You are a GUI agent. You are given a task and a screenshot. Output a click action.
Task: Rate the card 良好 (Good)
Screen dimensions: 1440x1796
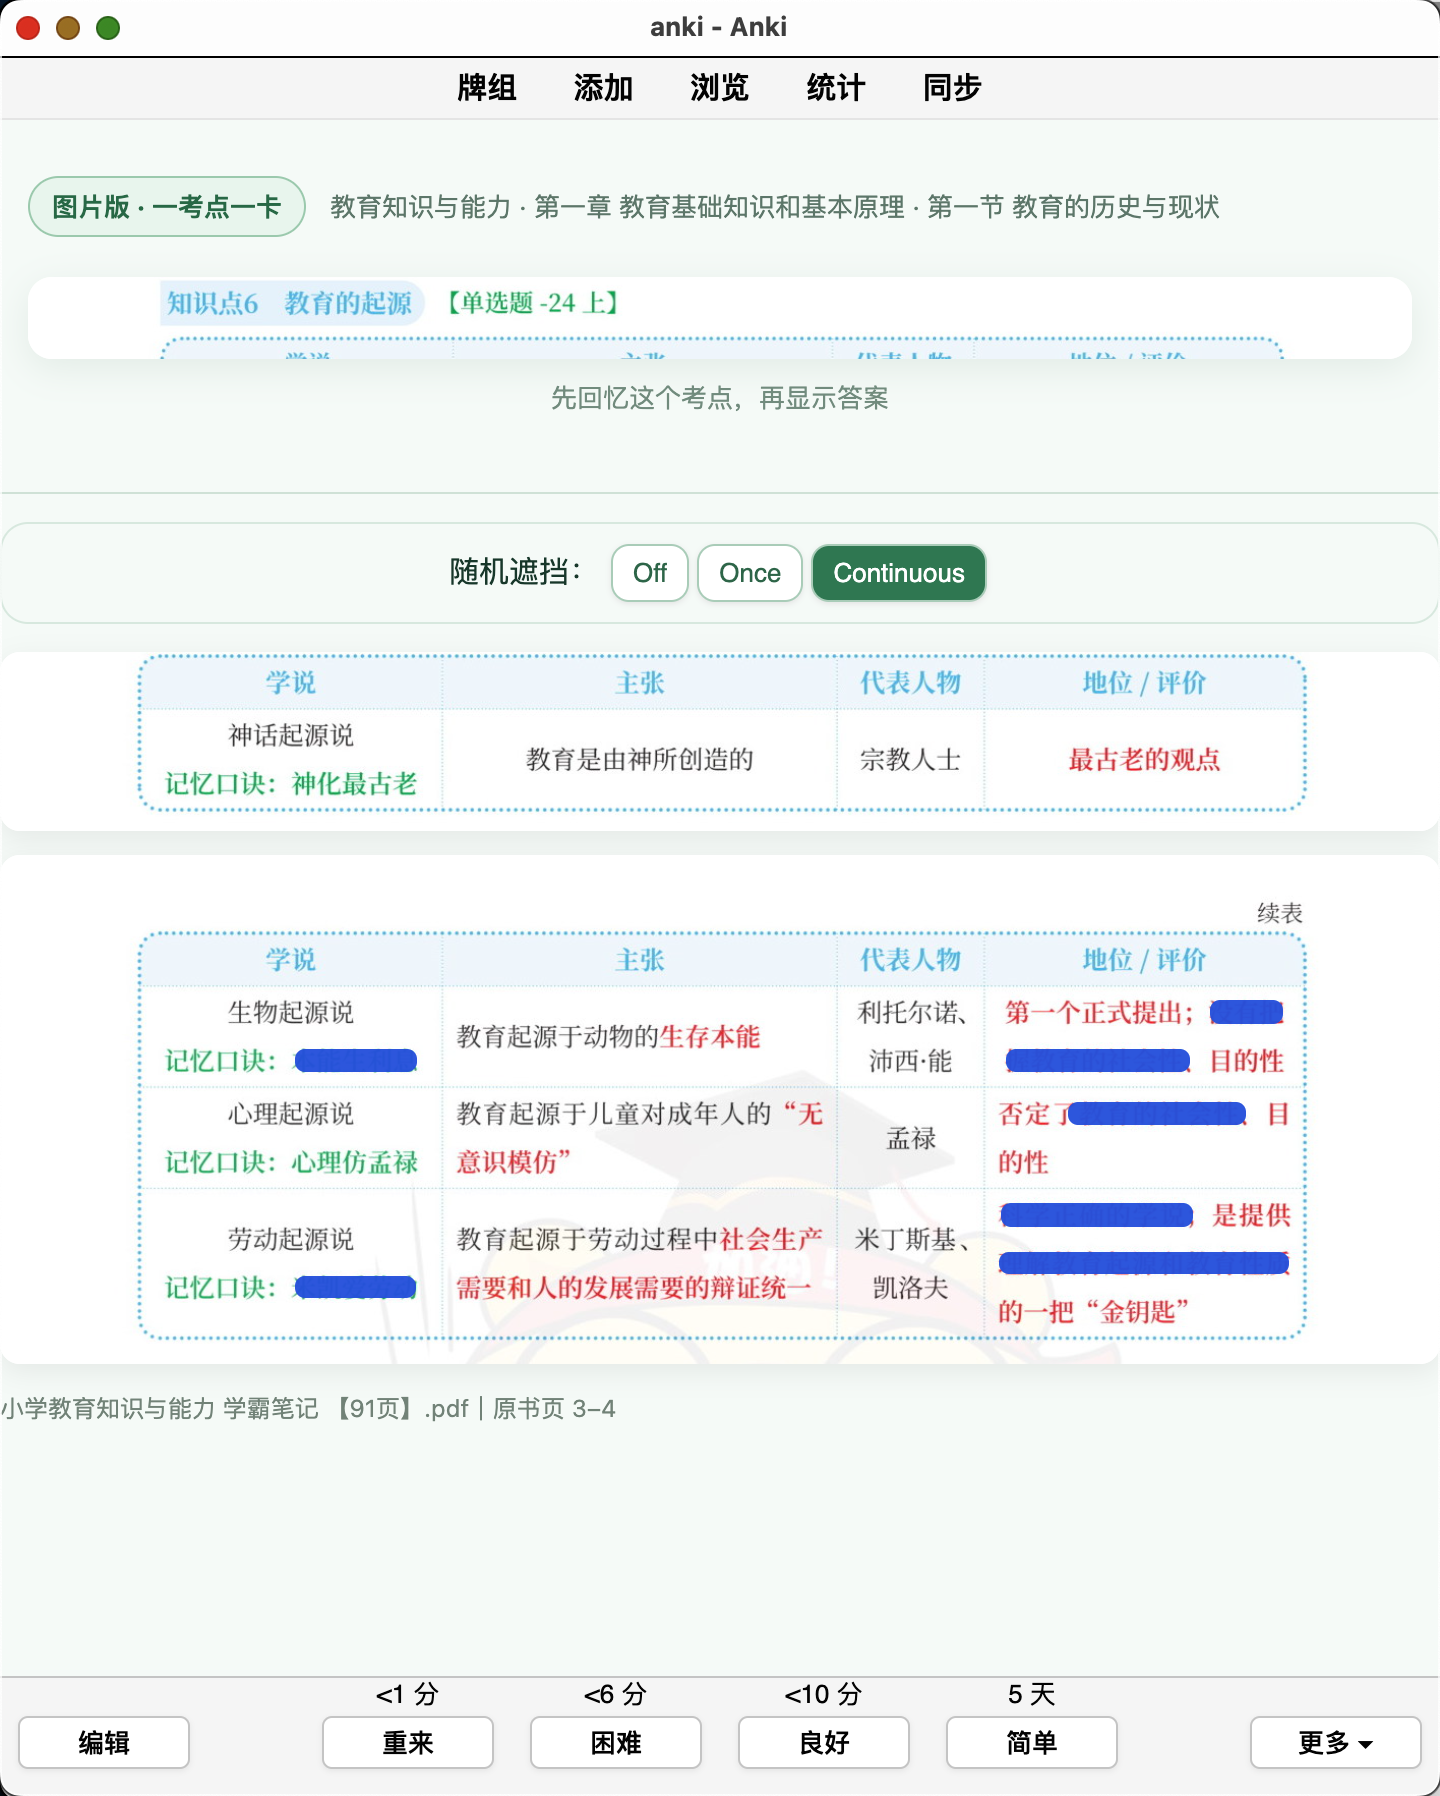click(824, 1743)
